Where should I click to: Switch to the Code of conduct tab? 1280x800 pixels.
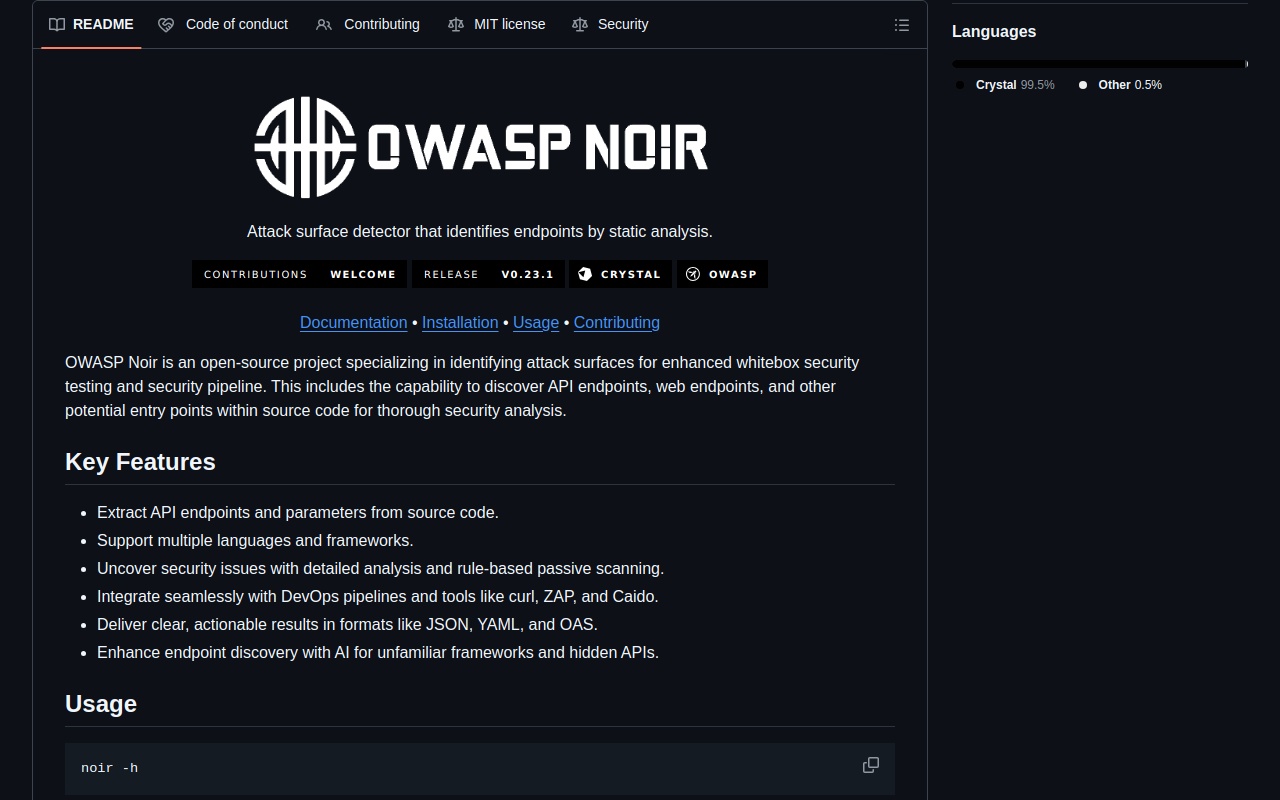[236, 24]
